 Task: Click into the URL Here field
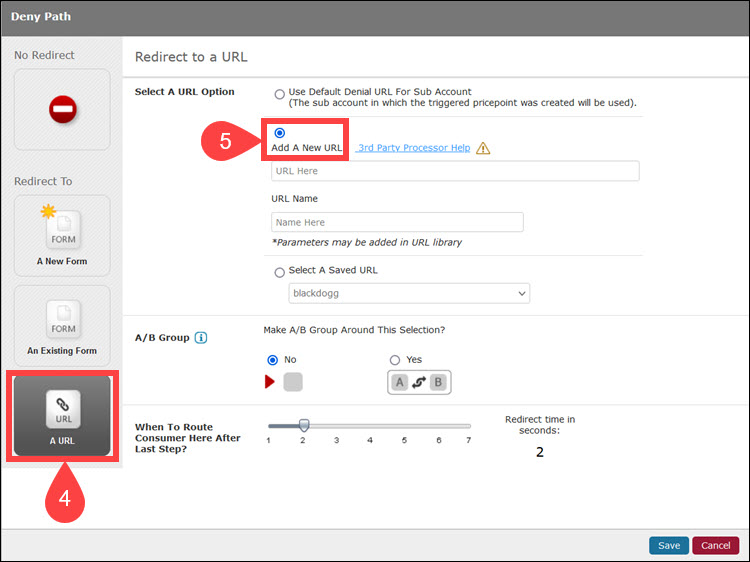point(455,171)
